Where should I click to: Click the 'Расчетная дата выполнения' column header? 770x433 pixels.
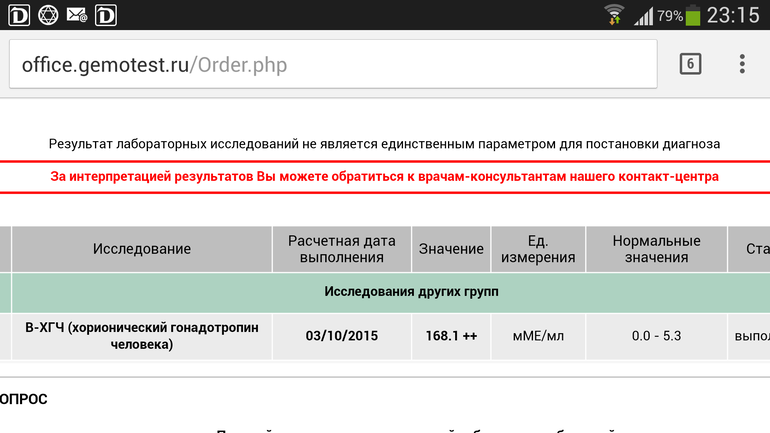pos(341,249)
